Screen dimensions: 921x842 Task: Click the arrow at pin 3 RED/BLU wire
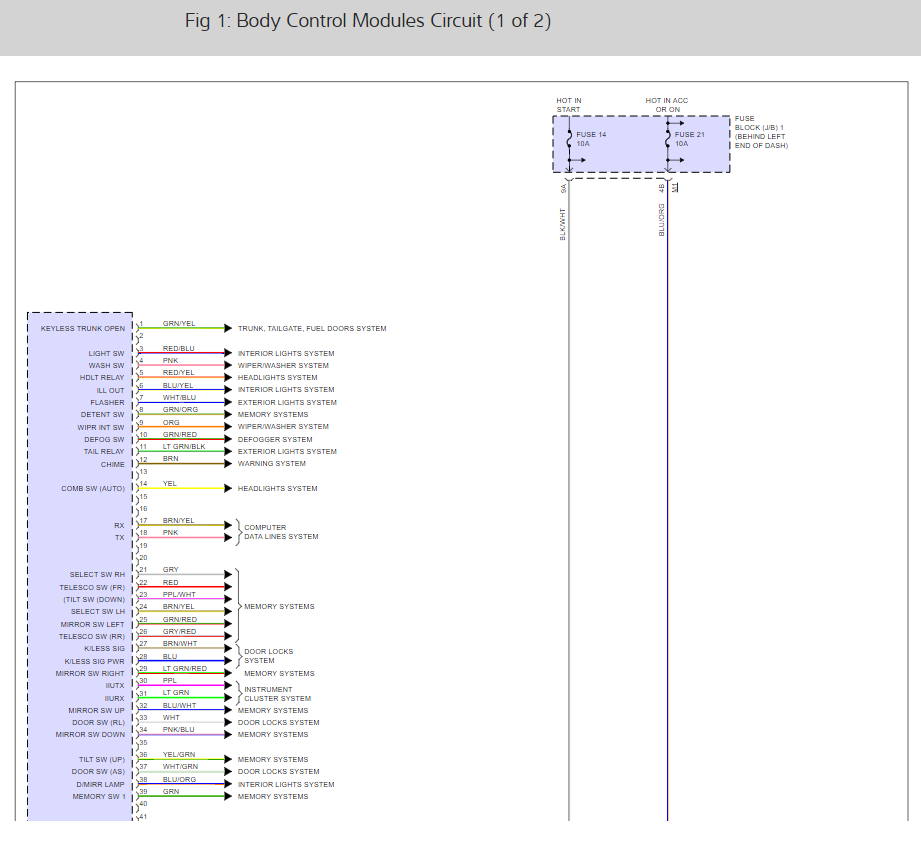(x=228, y=353)
